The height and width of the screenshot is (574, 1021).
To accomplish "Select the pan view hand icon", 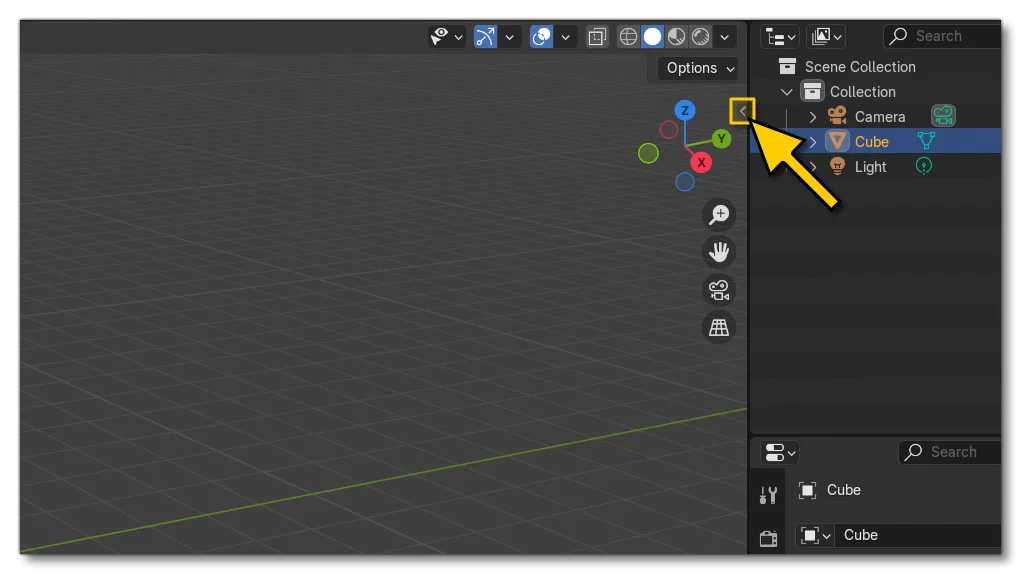I will click(719, 252).
